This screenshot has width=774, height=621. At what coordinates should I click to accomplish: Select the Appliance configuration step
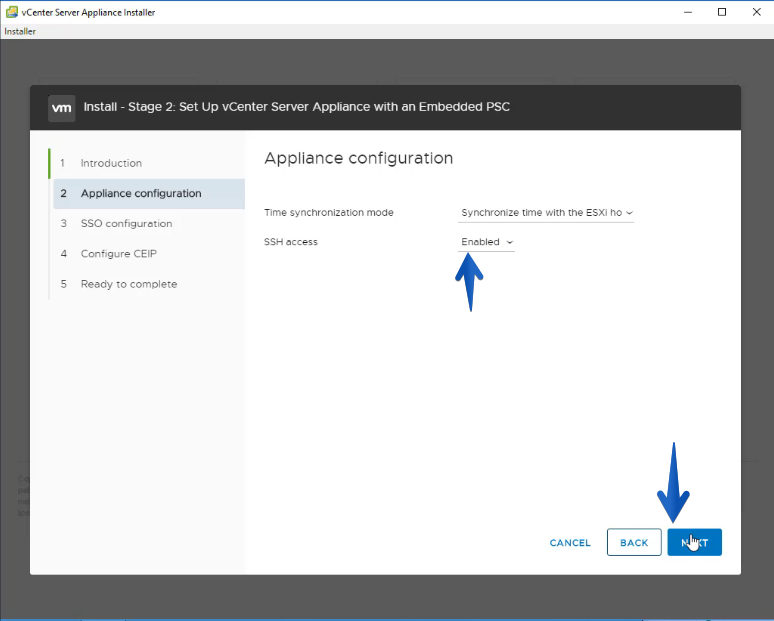[149, 193]
